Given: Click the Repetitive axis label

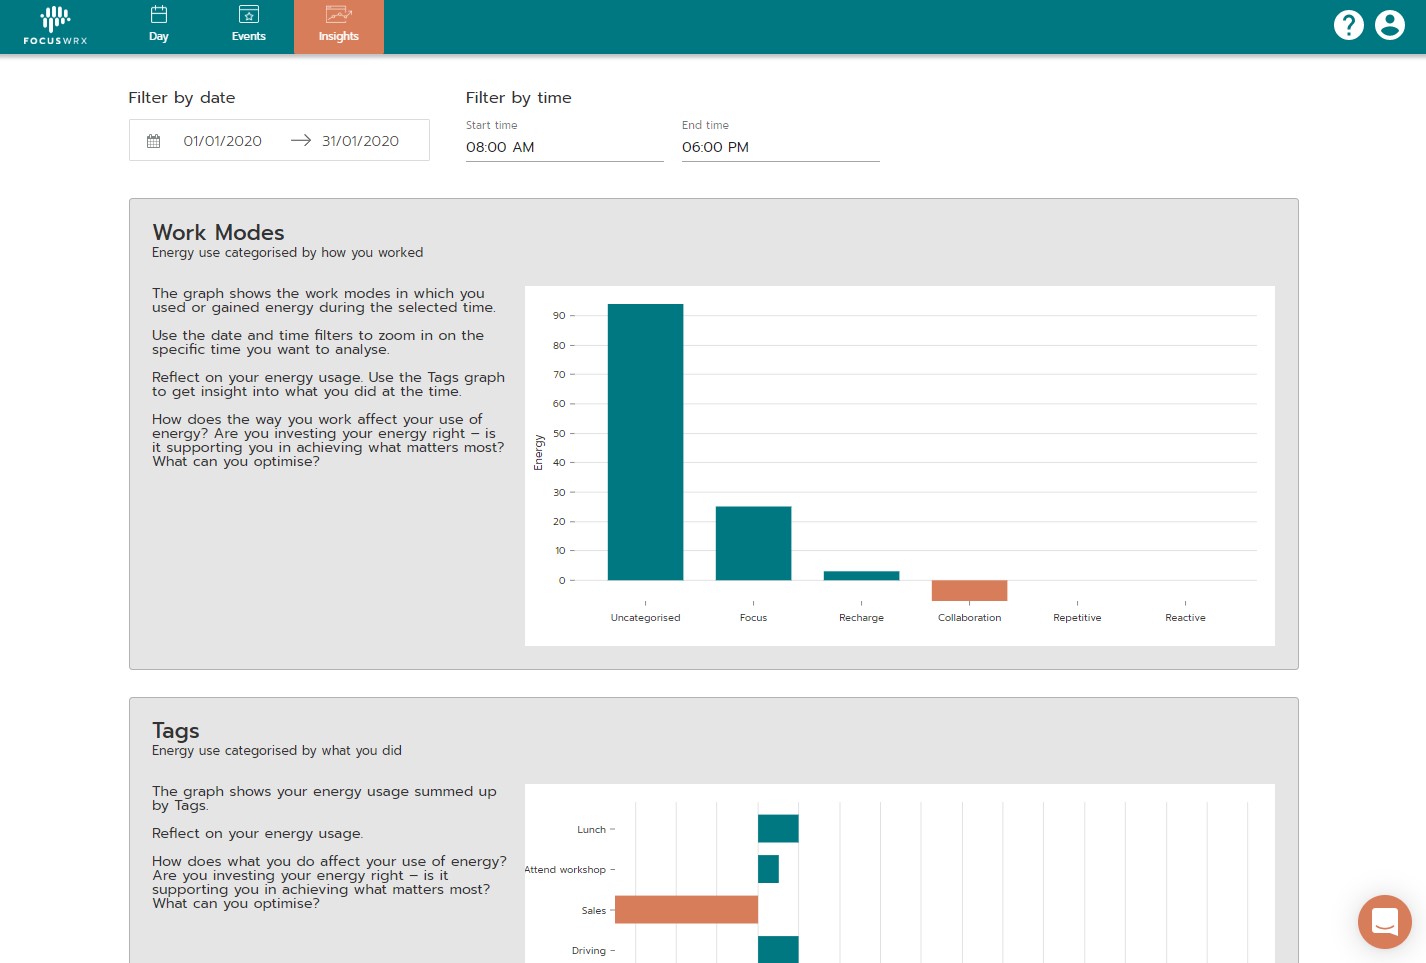Looking at the screenshot, I should pyautogui.click(x=1077, y=618).
